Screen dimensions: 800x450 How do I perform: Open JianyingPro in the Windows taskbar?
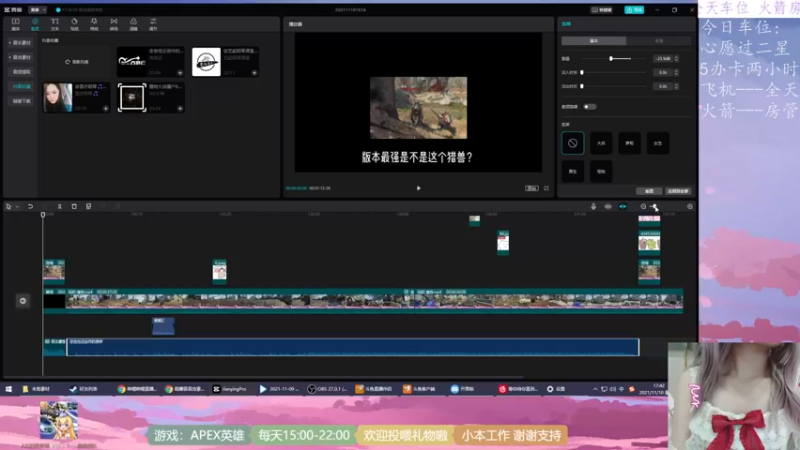(230, 389)
